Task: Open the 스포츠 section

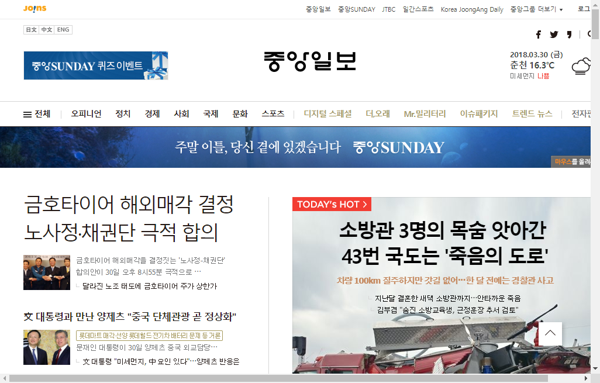Action: click(x=273, y=114)
